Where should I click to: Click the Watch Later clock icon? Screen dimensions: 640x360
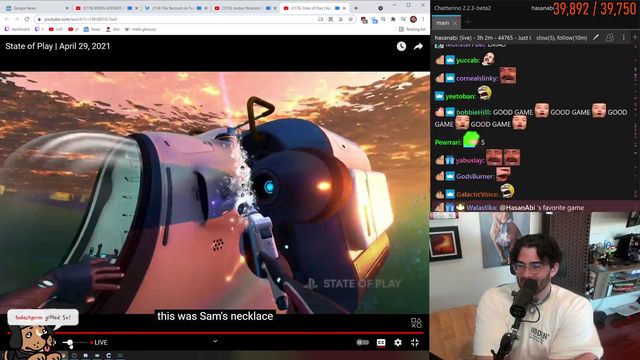[401, 47]
